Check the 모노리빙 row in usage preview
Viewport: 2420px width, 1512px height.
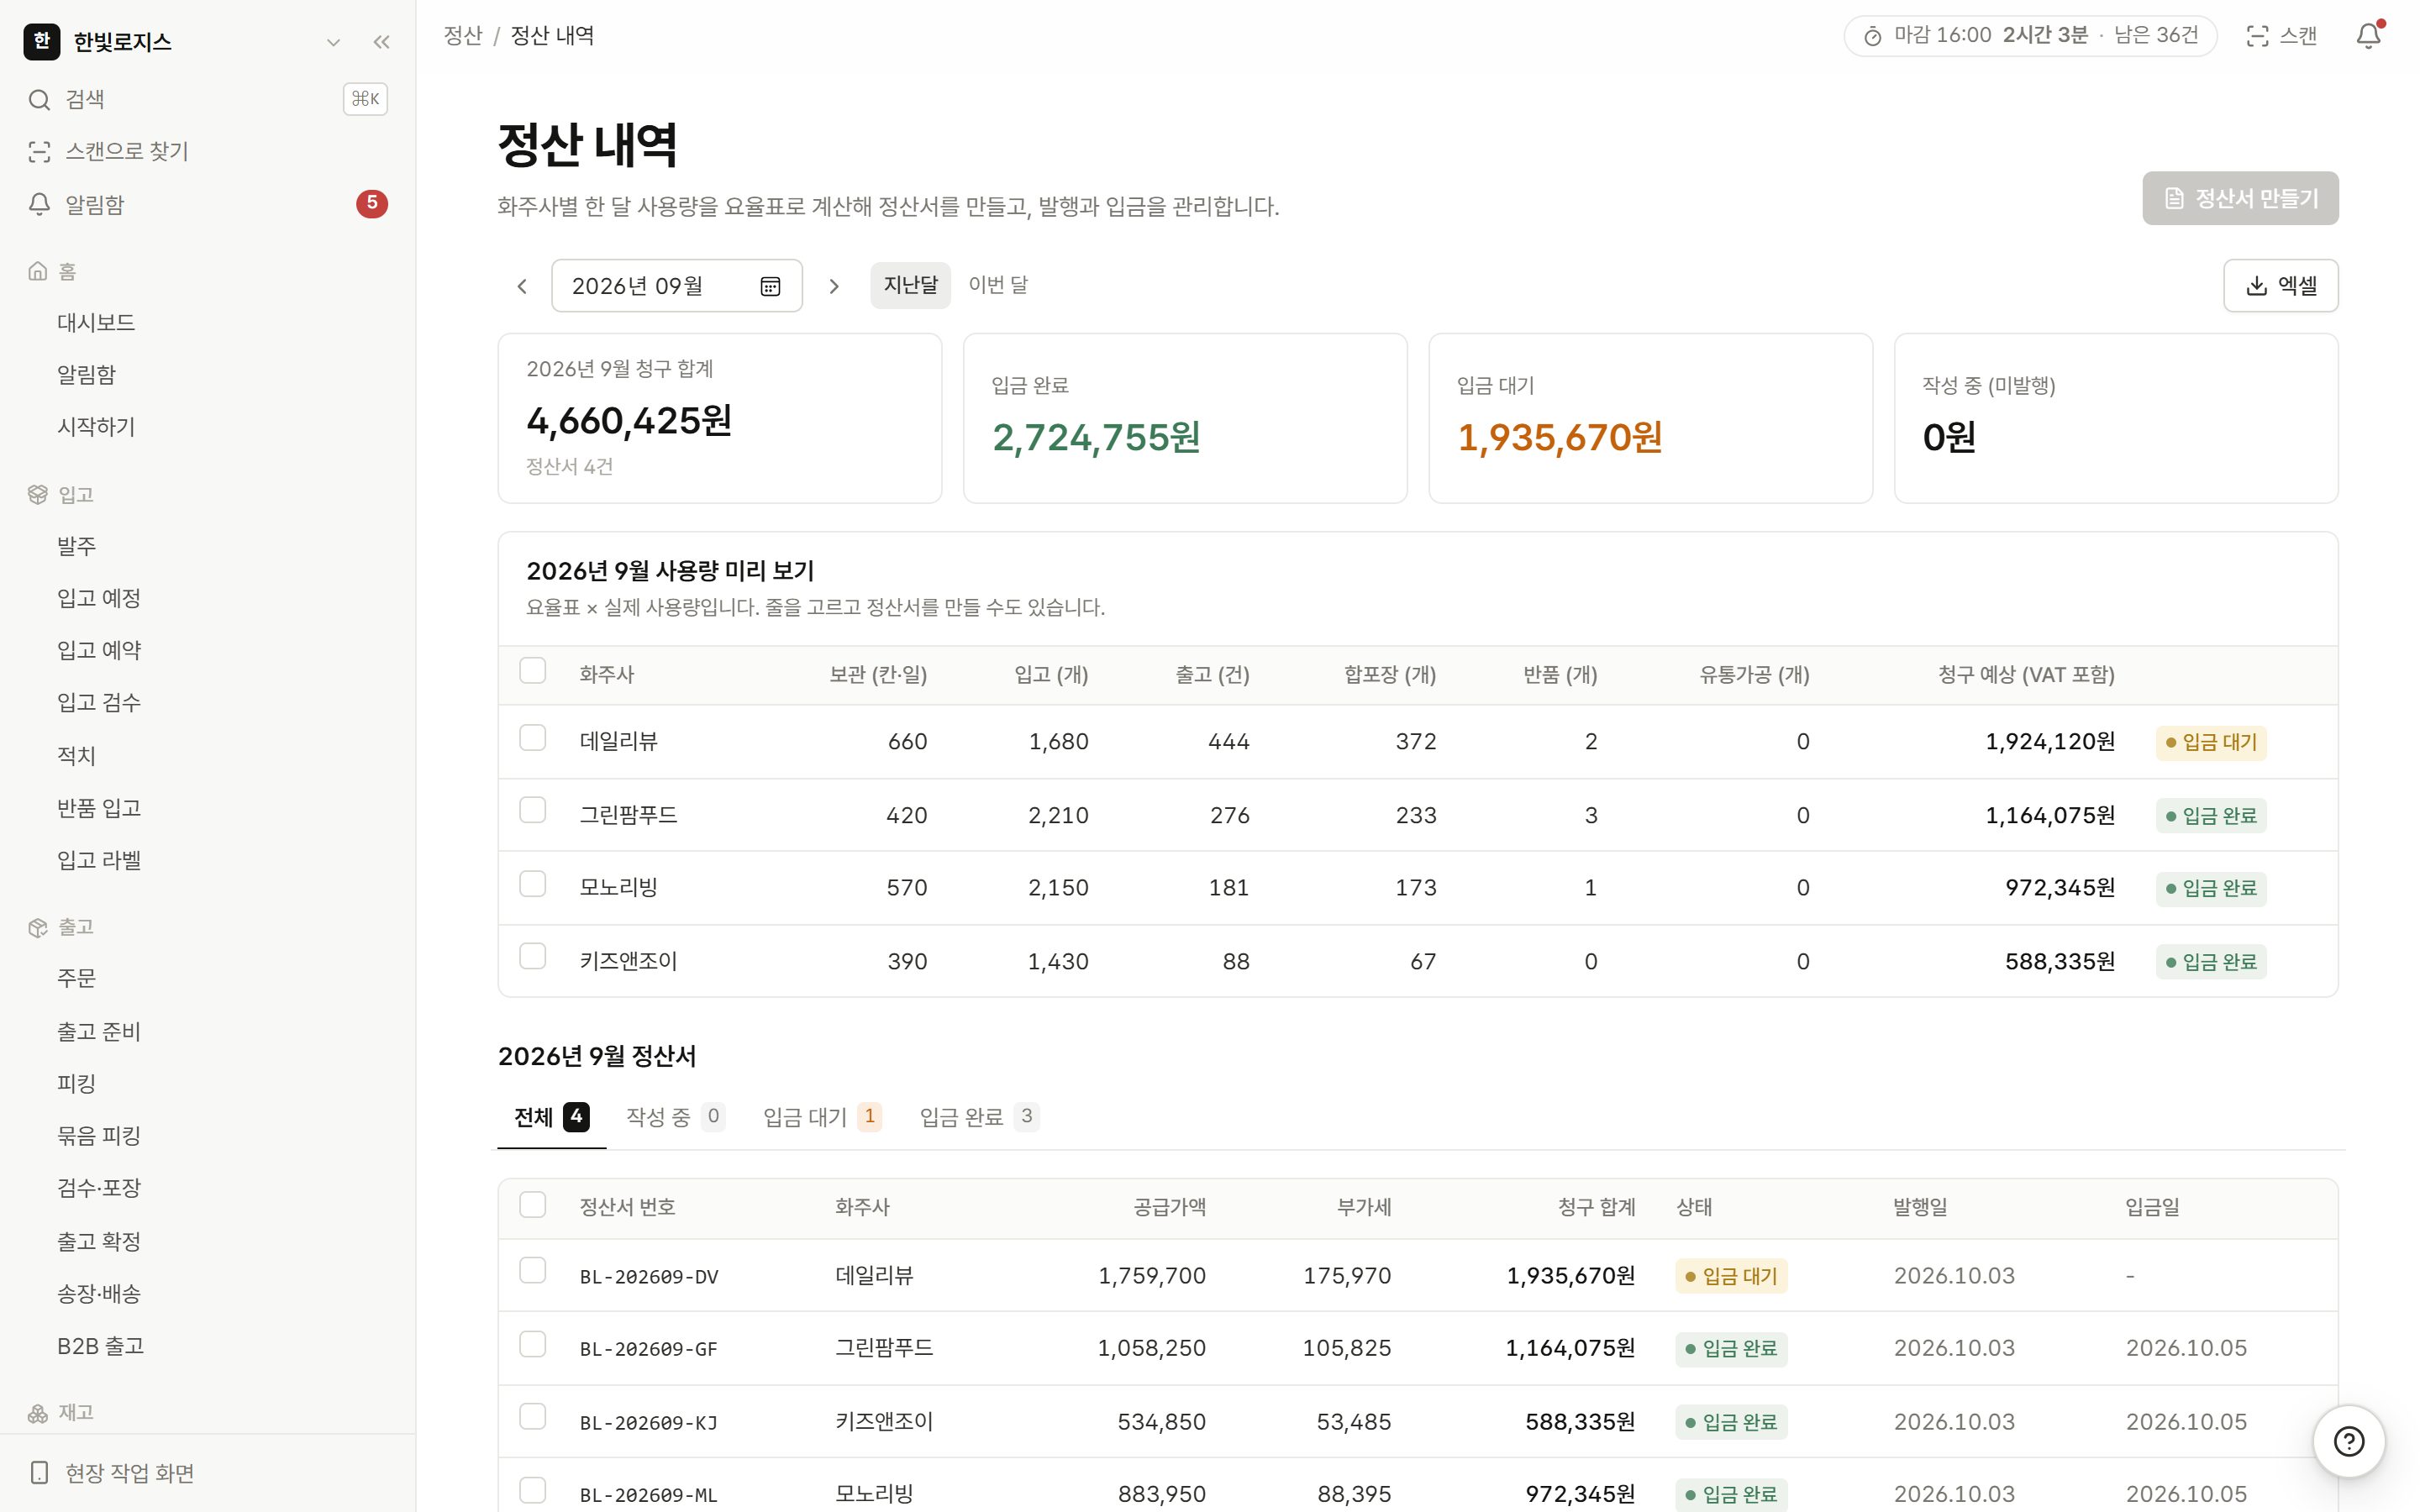pos(533,884)
